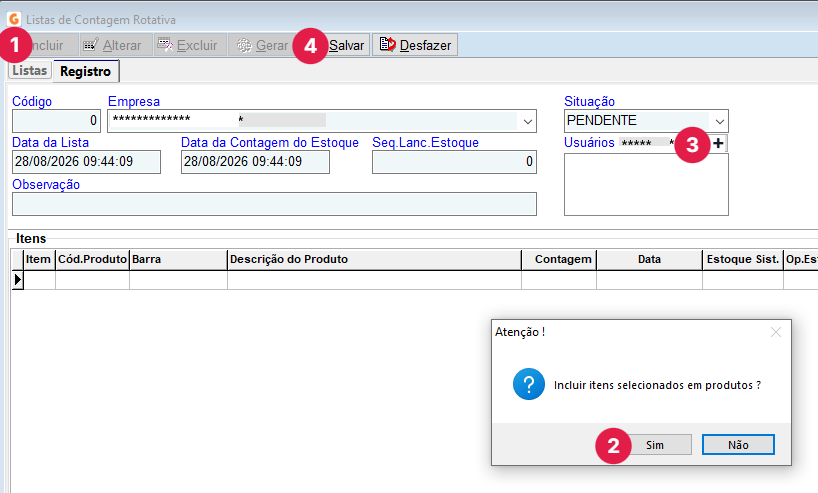Confirm with the Sim button
The width and height of the screenshot is (818, 493).
pos(655,445)
